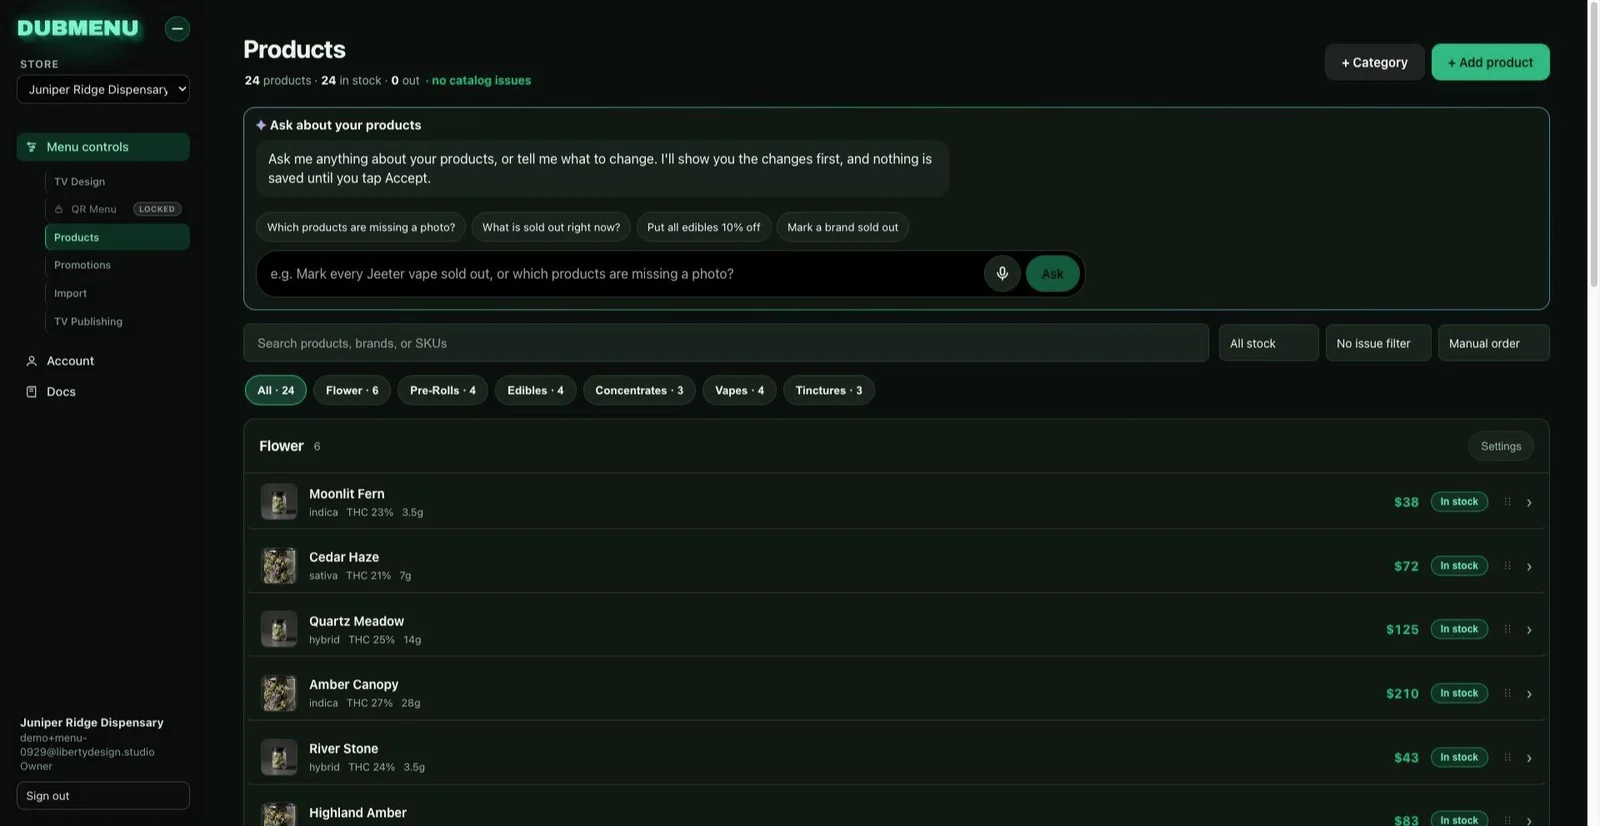Click the DUBMENU logo
Image resolution: width=1600 pixels, height=826 pixels.
pos(78,28)
